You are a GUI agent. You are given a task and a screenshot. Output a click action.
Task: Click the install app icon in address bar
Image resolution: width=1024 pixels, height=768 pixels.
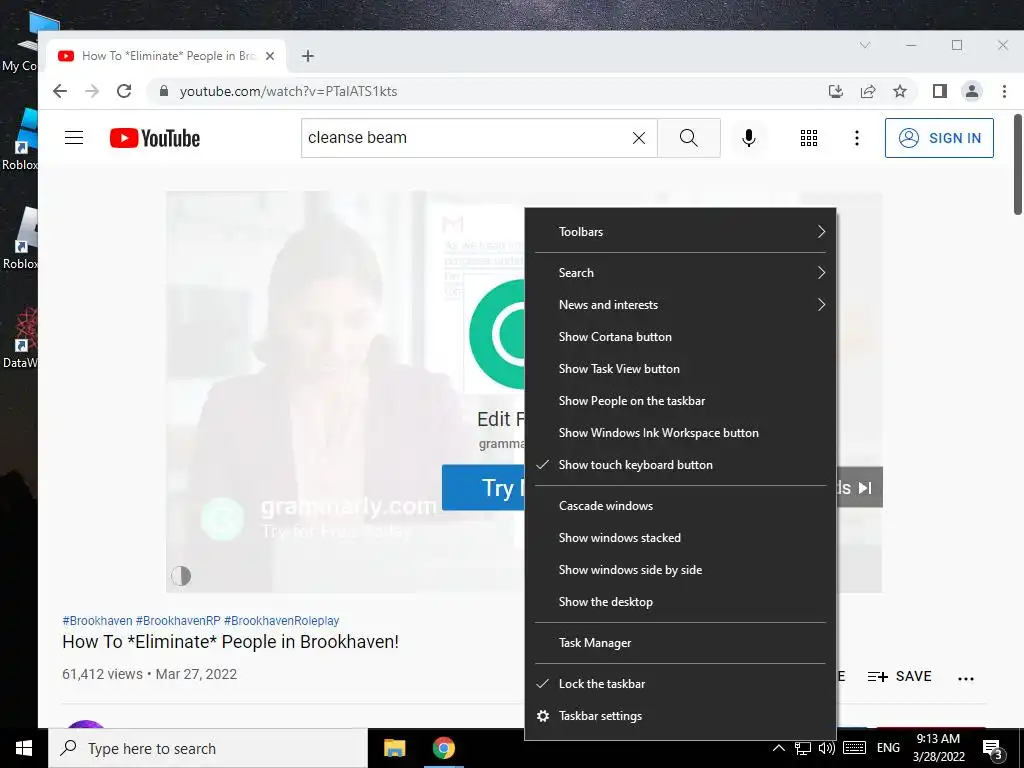(836, 91)
